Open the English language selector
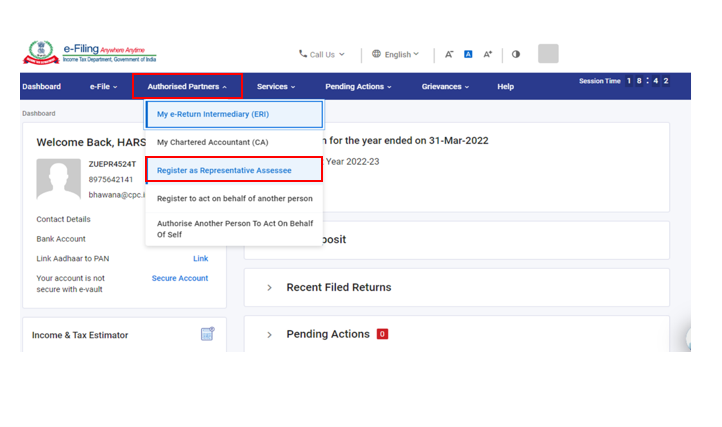The image size is (722, 427). [x=396, y=54]
